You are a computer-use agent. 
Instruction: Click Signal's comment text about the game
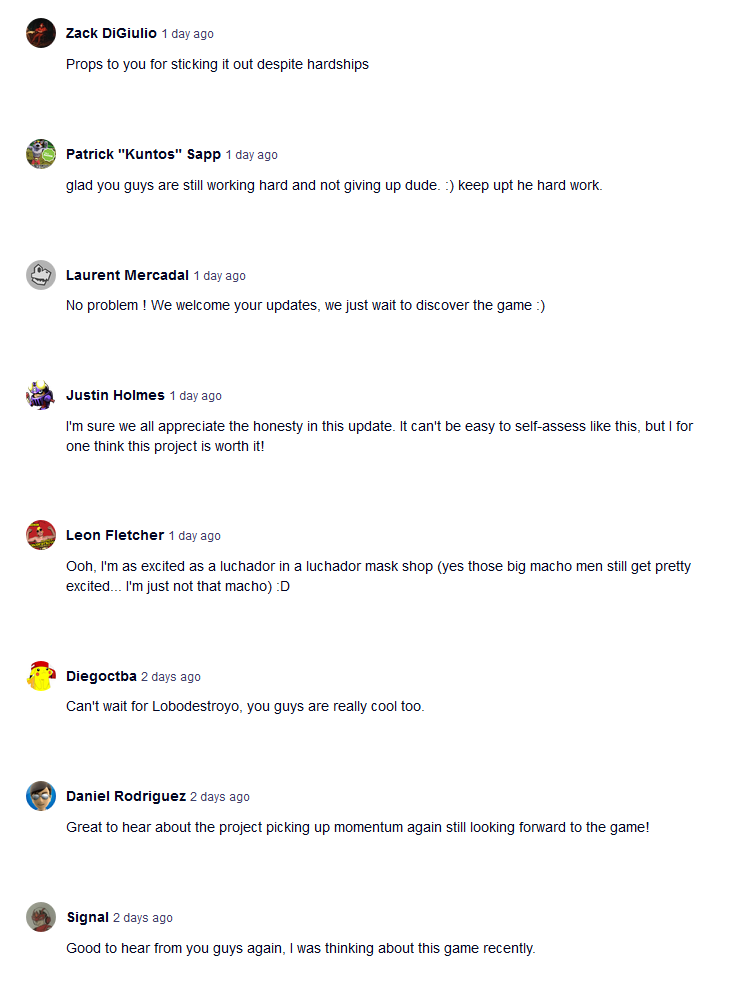300,948
